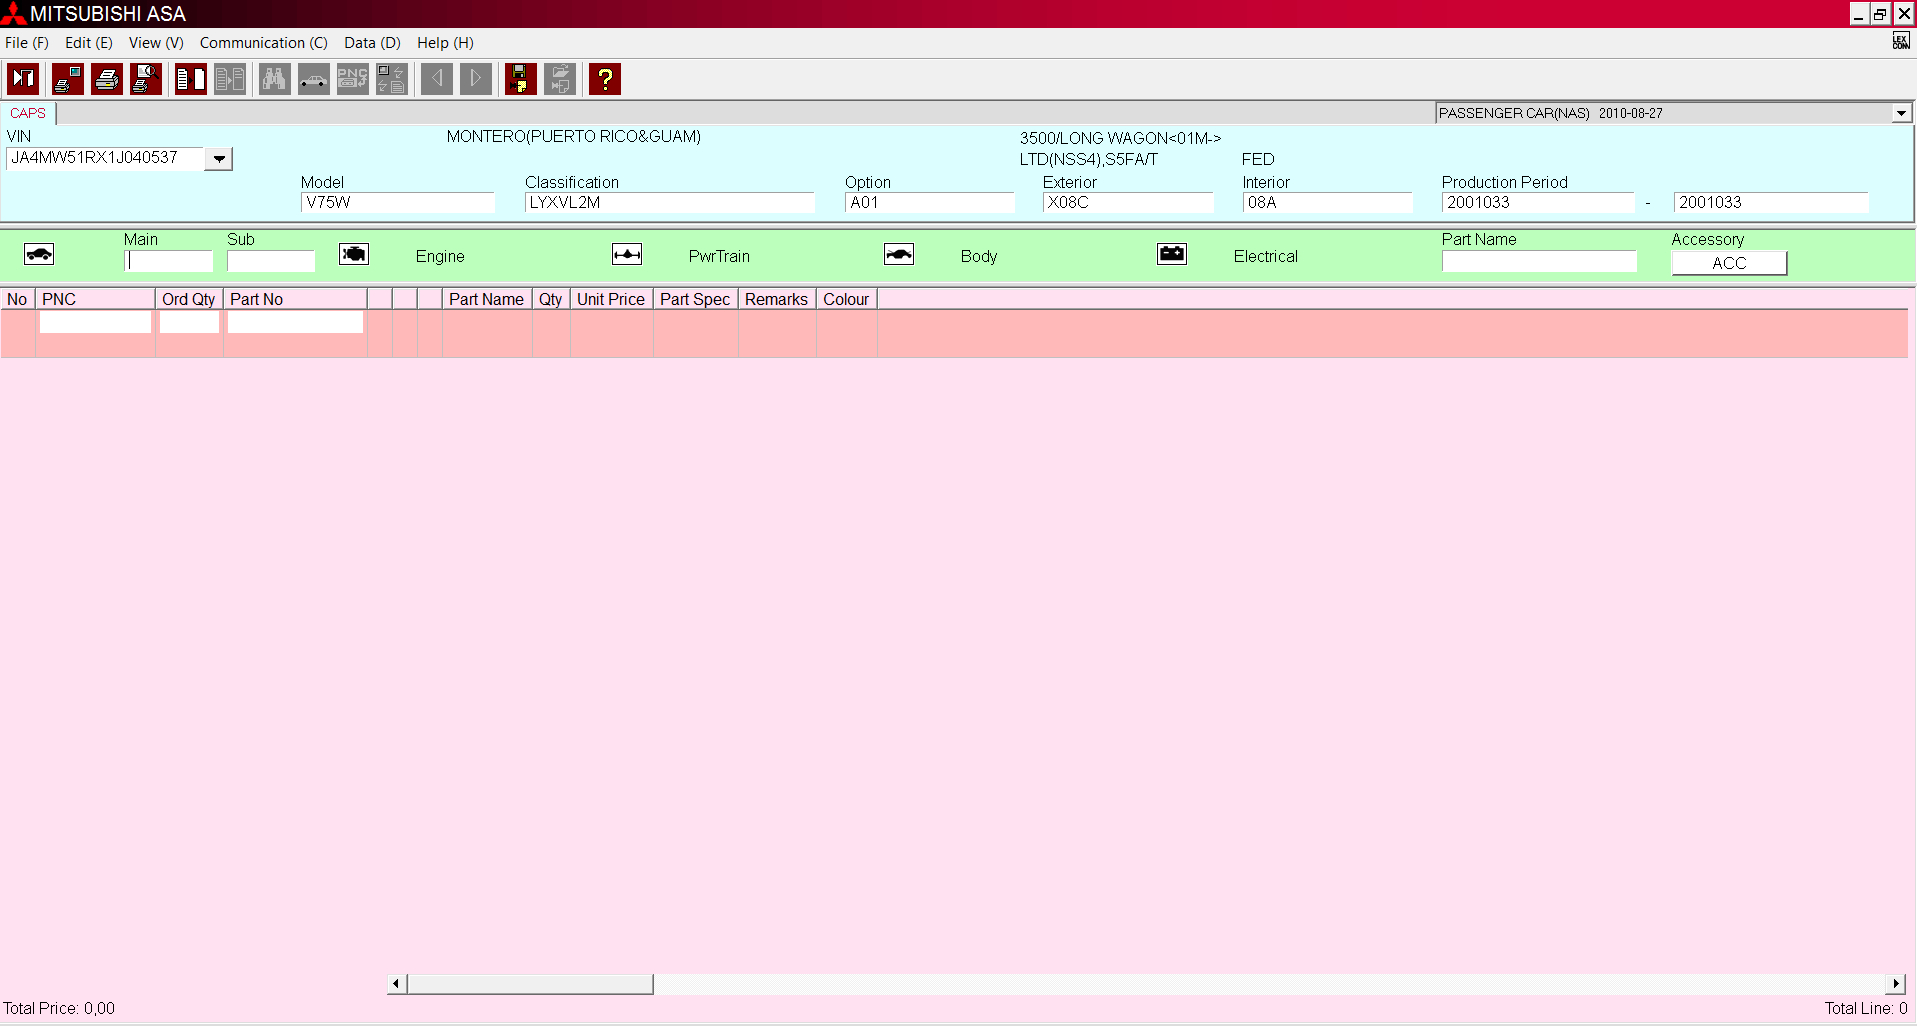Open the PASSENGER CAR(NAS) catalog dropdown
This screenshot has height=1026, width=1917.
pos(1900,113)
